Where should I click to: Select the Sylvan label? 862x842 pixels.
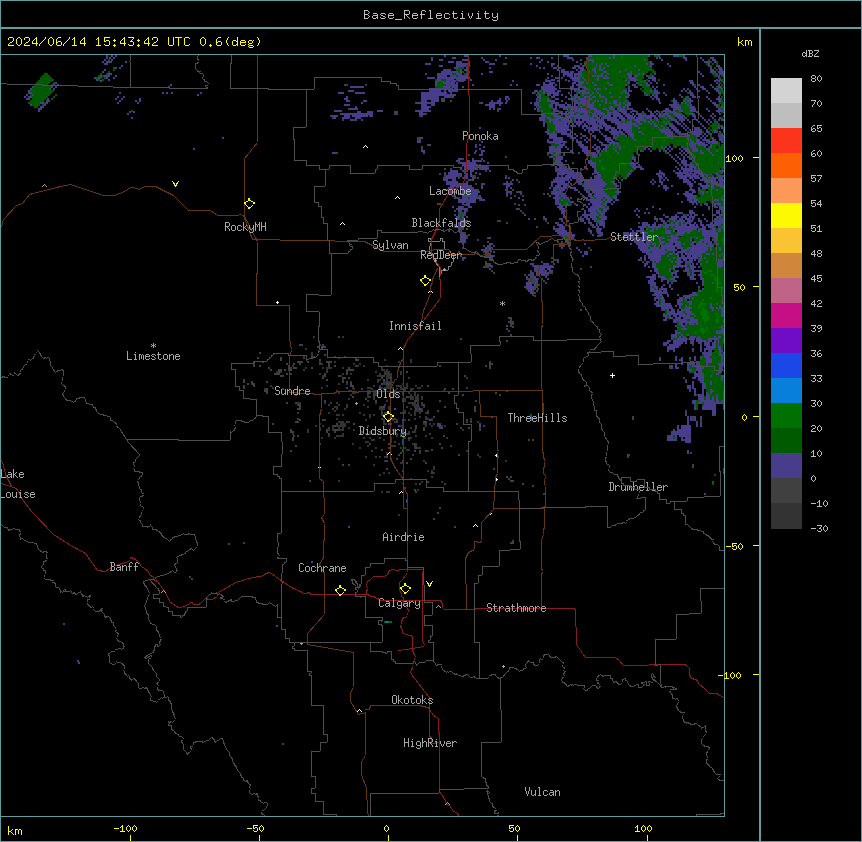pyautogui.click(x=390, y=245)
